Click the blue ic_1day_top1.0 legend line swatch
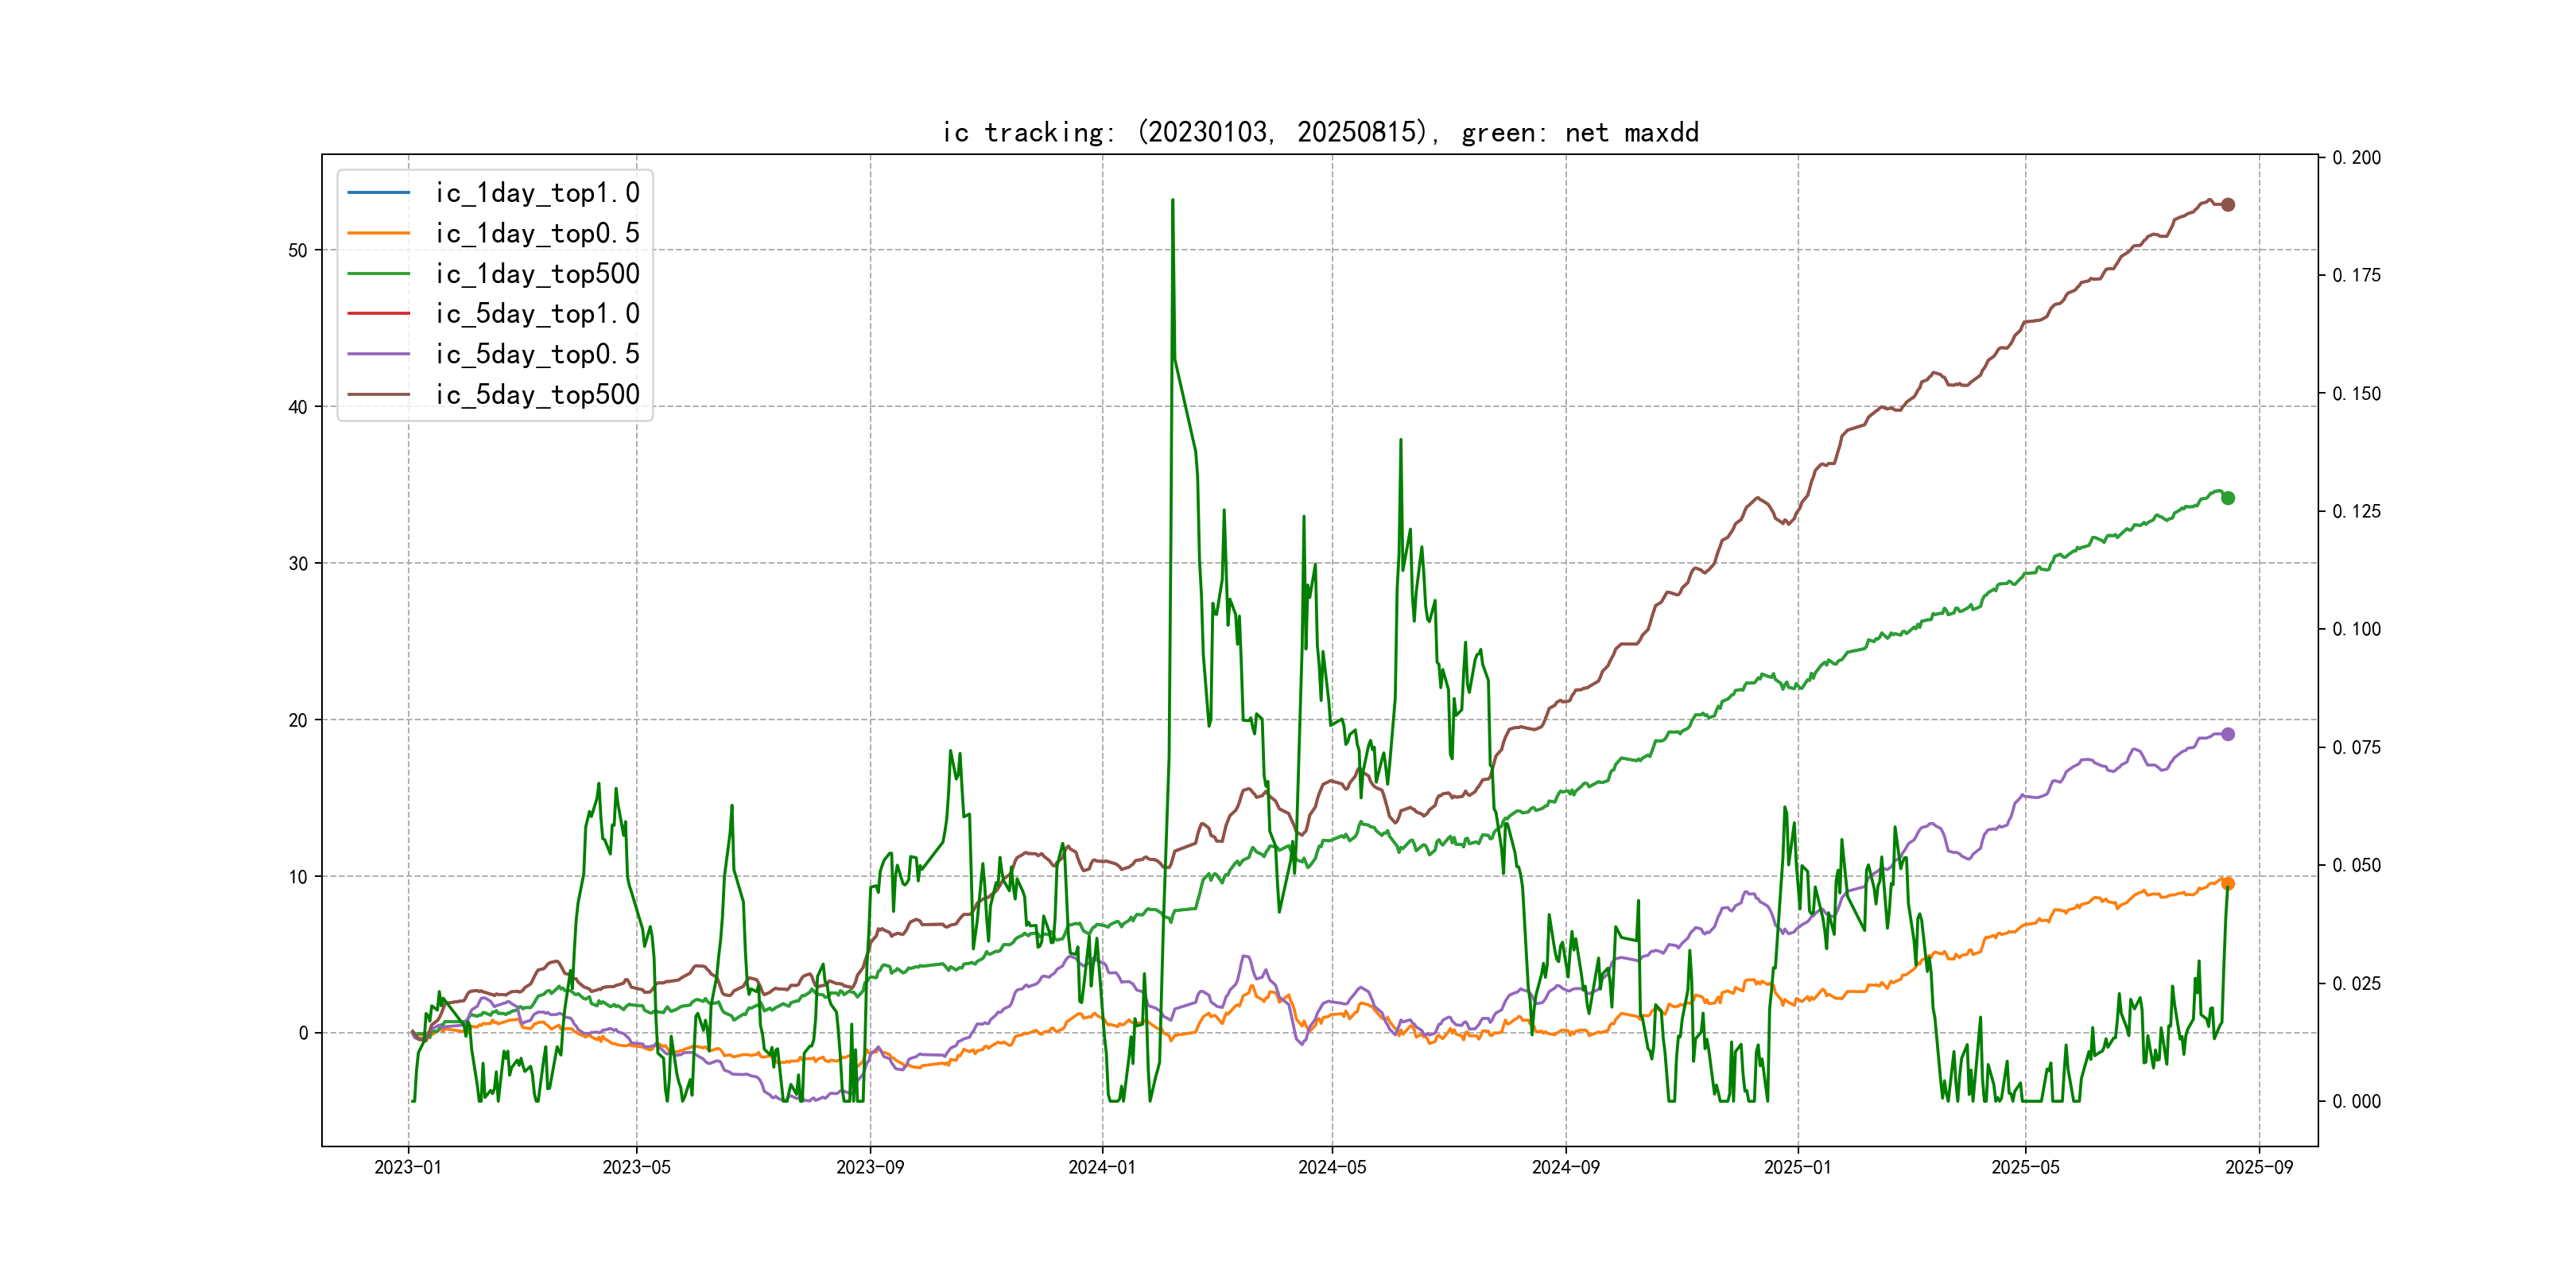 pyautogui.click(x=378, y=192)
